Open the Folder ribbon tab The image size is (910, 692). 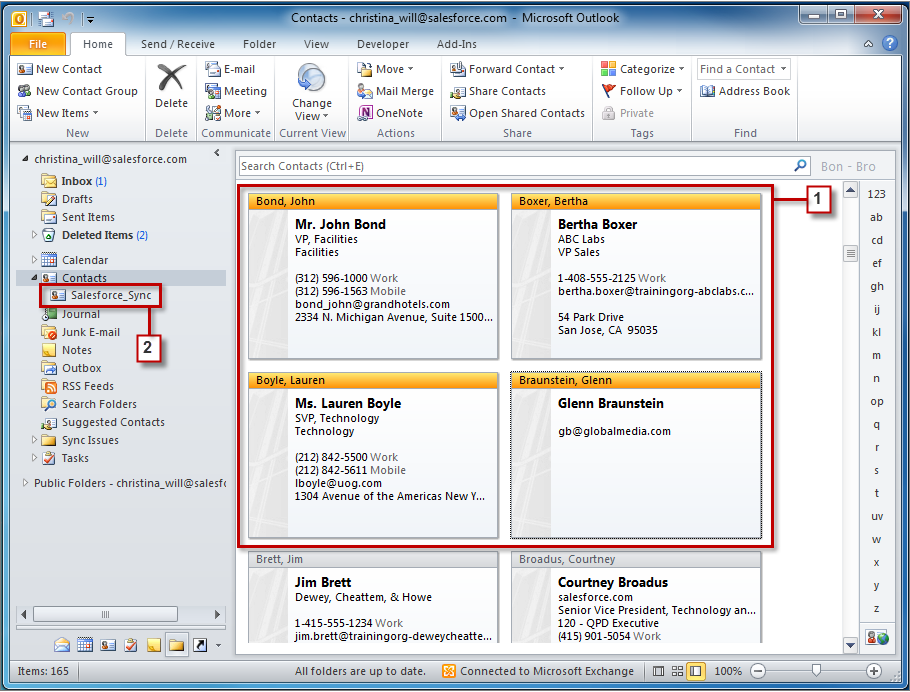click(x=259, y=44)
